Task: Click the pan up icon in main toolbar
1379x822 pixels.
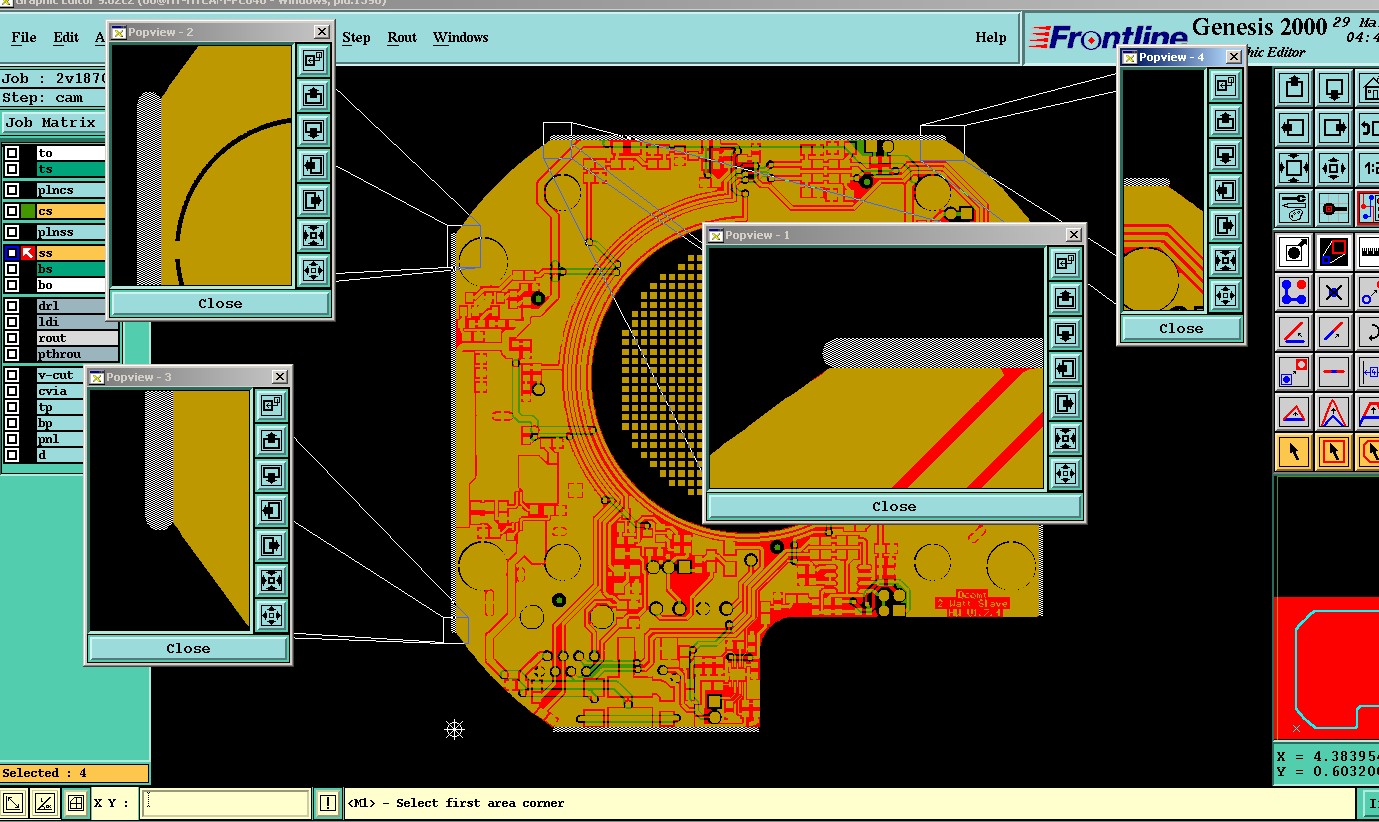Action: pyautogui.click(x=1295, y=88)
